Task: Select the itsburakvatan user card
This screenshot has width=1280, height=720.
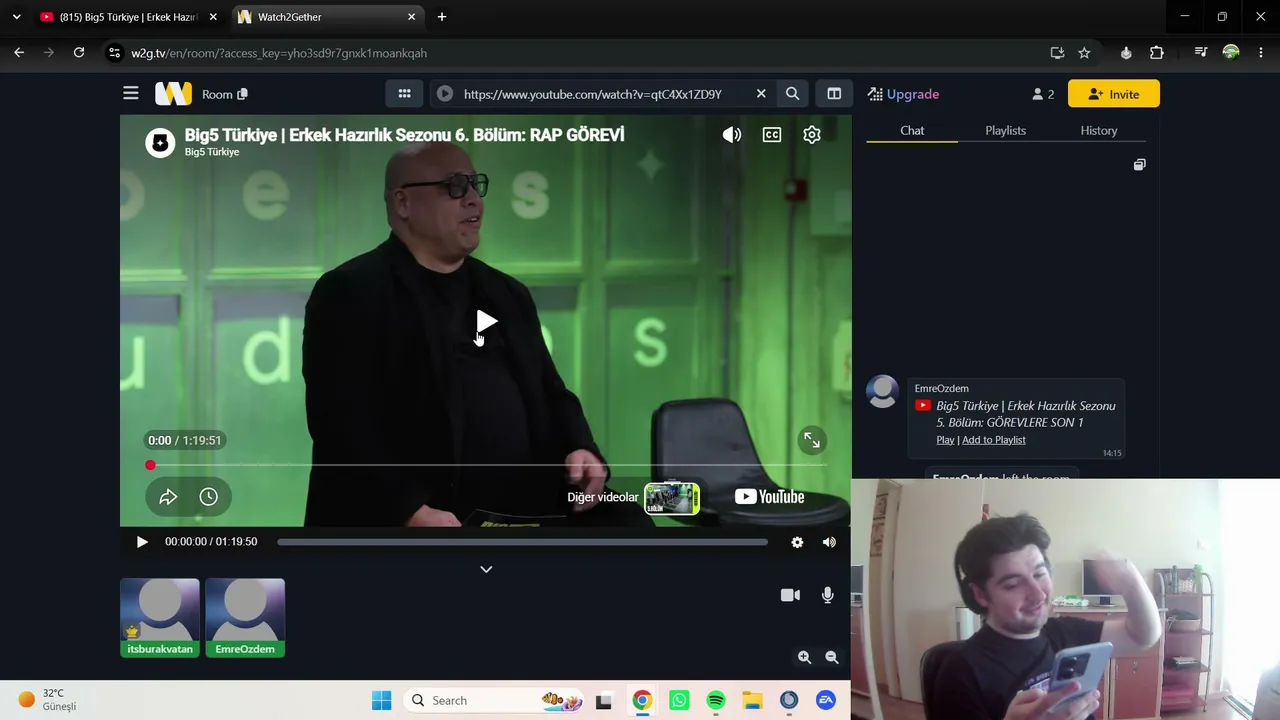Action: (160, 618)
